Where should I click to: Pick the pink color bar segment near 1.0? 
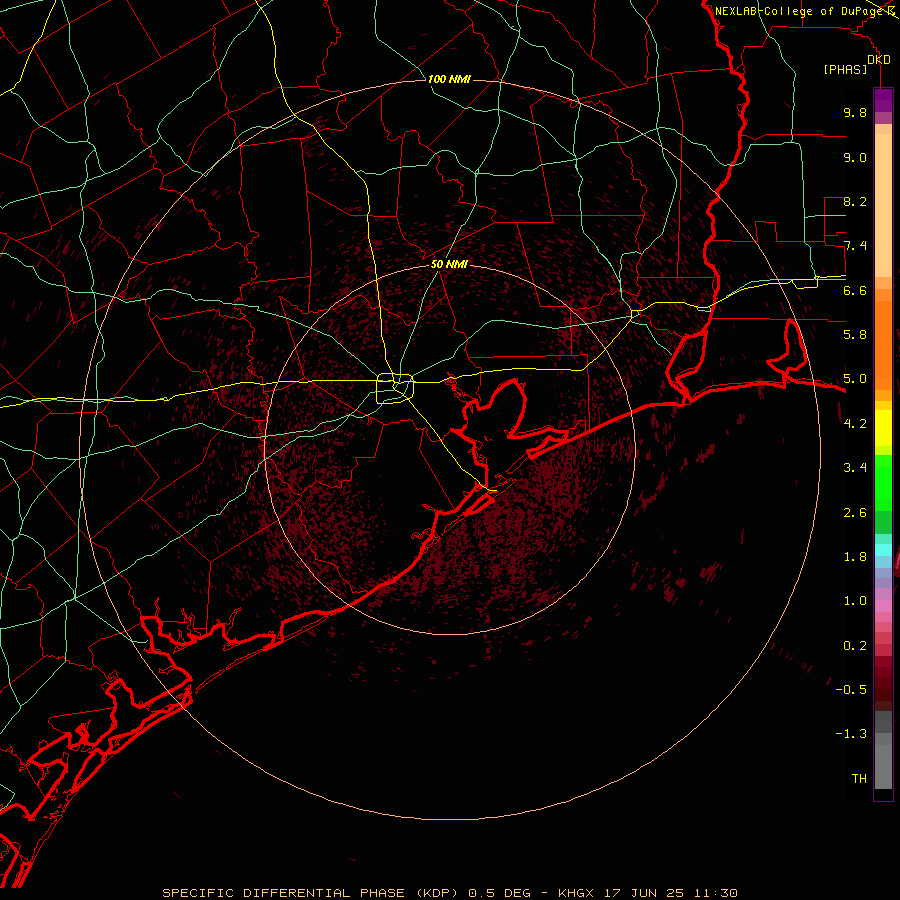(883, 606)
